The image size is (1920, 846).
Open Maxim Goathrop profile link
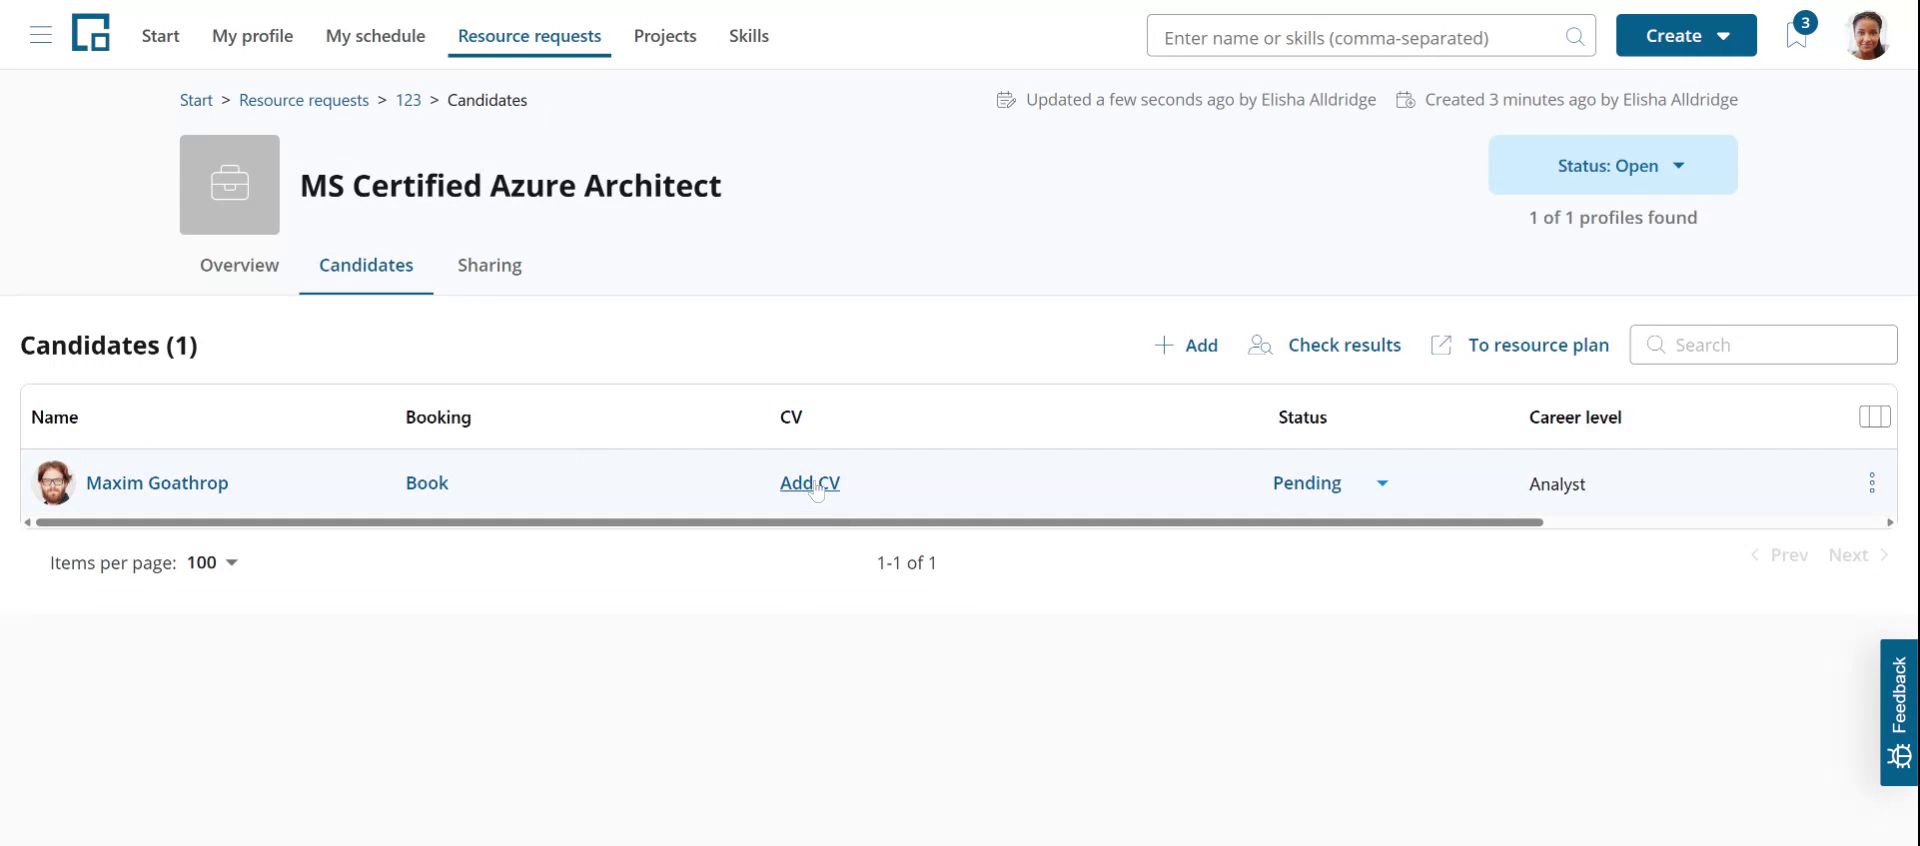pos(157,483)
